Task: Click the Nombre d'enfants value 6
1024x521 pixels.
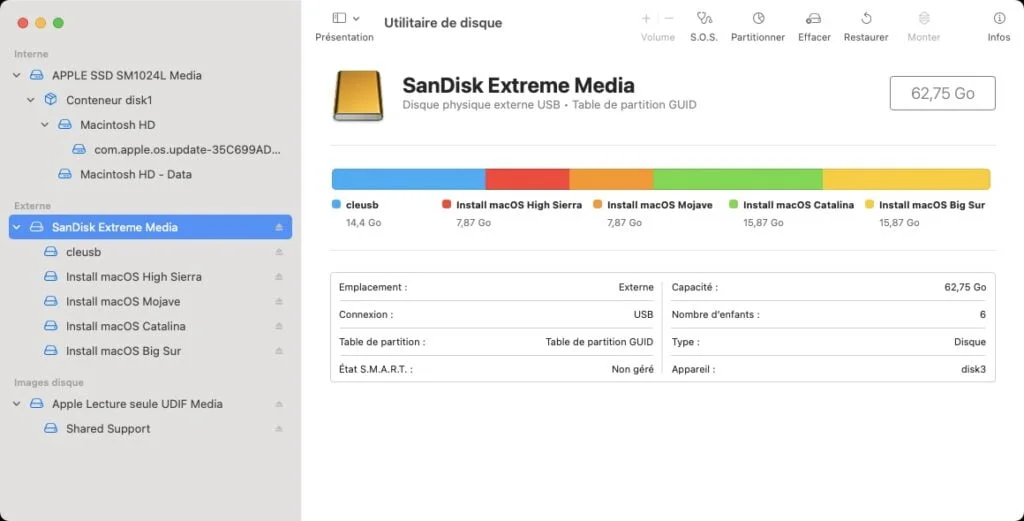Action: pos(982,315)
